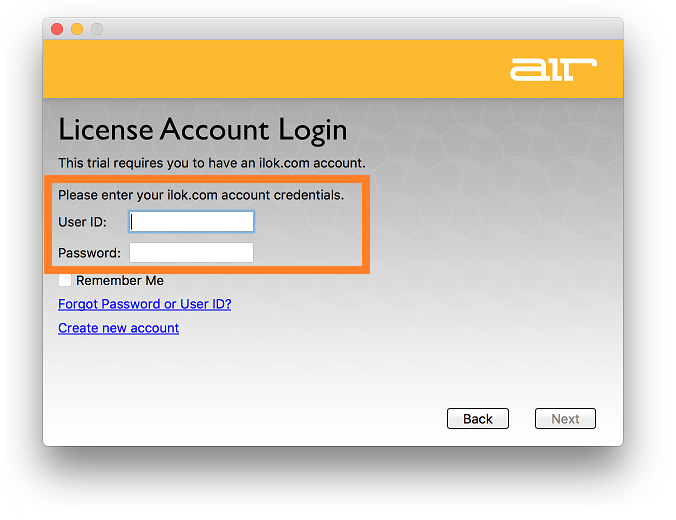The height and width of the screenshot is (520, 676).
Task: Click the "User ID:" label
Action: [x=82, y=222]
